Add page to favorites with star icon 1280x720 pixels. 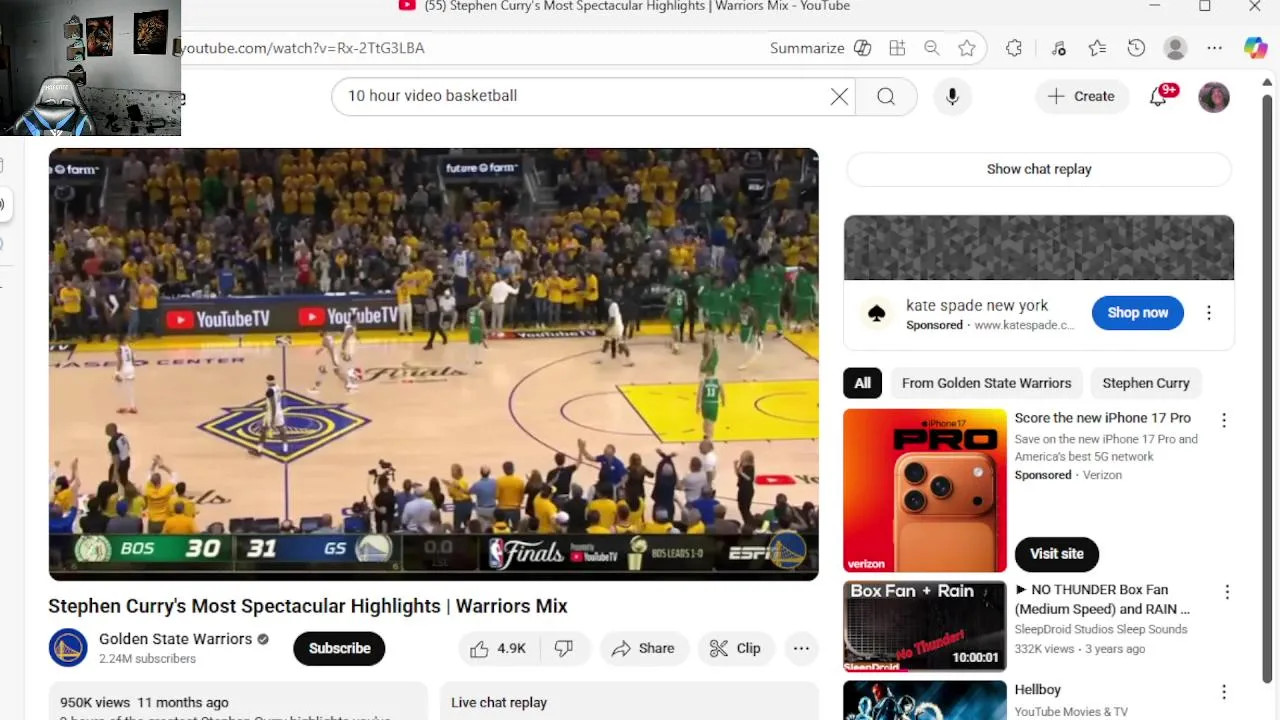[x=967, y=48]
